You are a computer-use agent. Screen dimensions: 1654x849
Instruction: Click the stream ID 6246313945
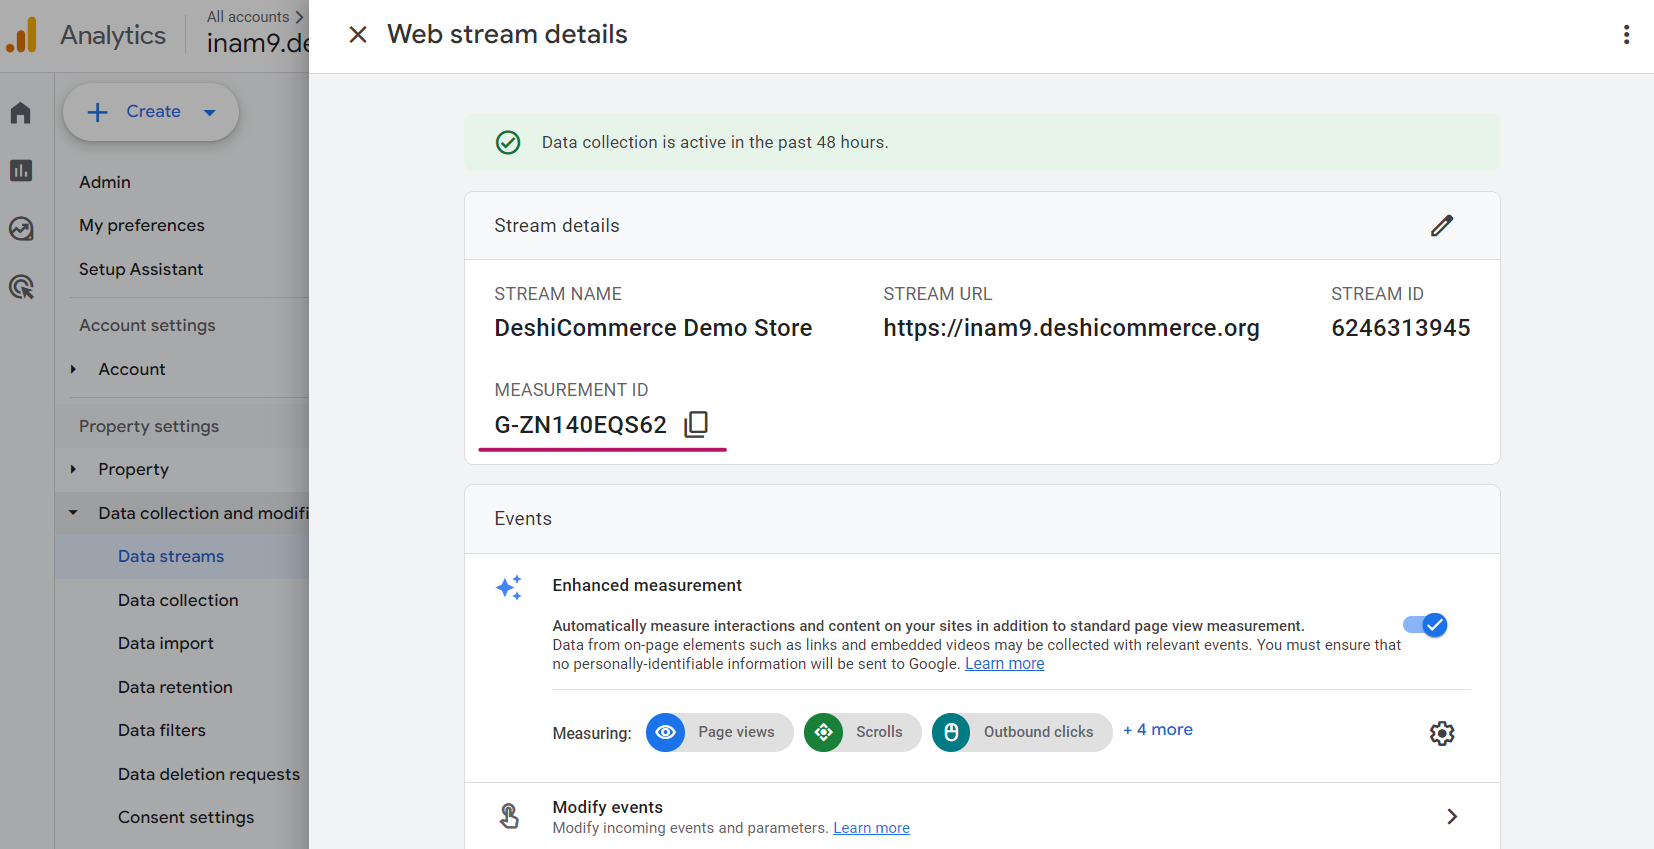(1400, 328)
